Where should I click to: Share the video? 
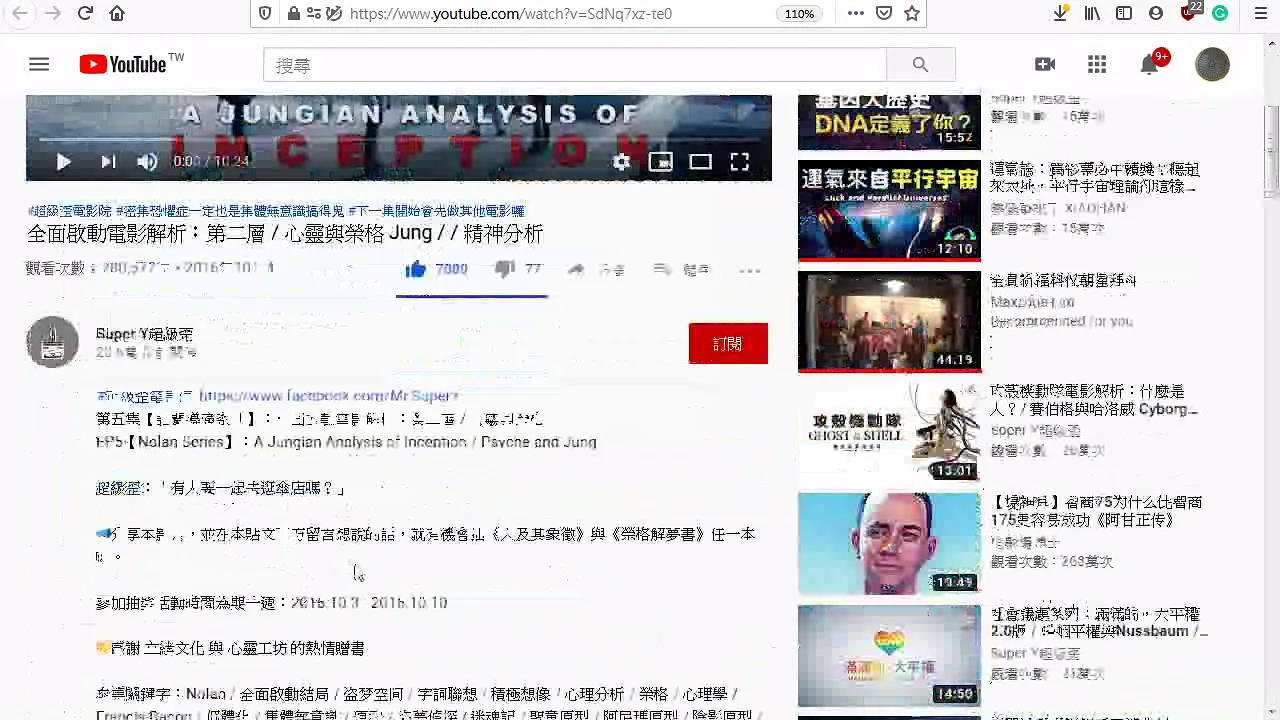pyautogui.click(x=596, y=270)
